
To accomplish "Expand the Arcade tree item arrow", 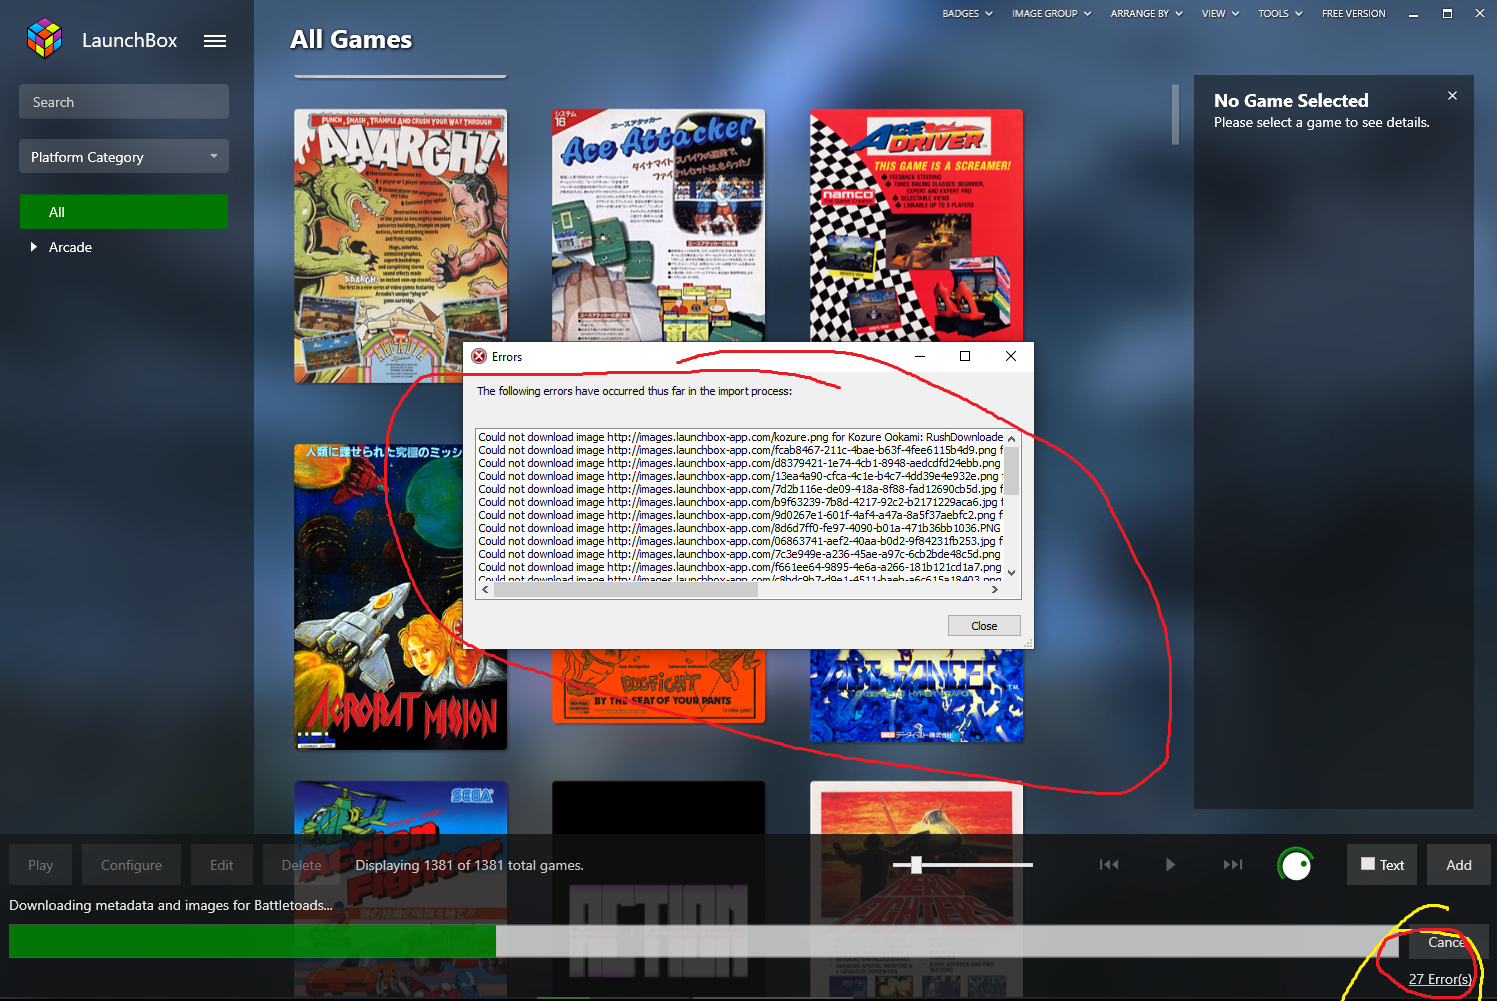I will pos(34,247).
